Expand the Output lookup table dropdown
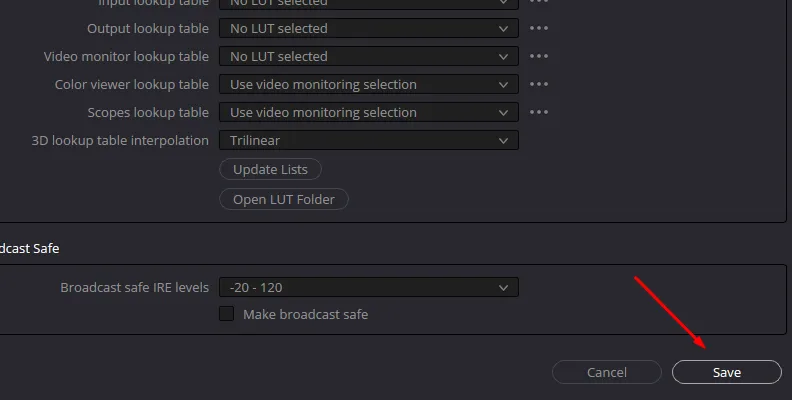This screenshot has height=400, width=792. click(x=368, y=28)
